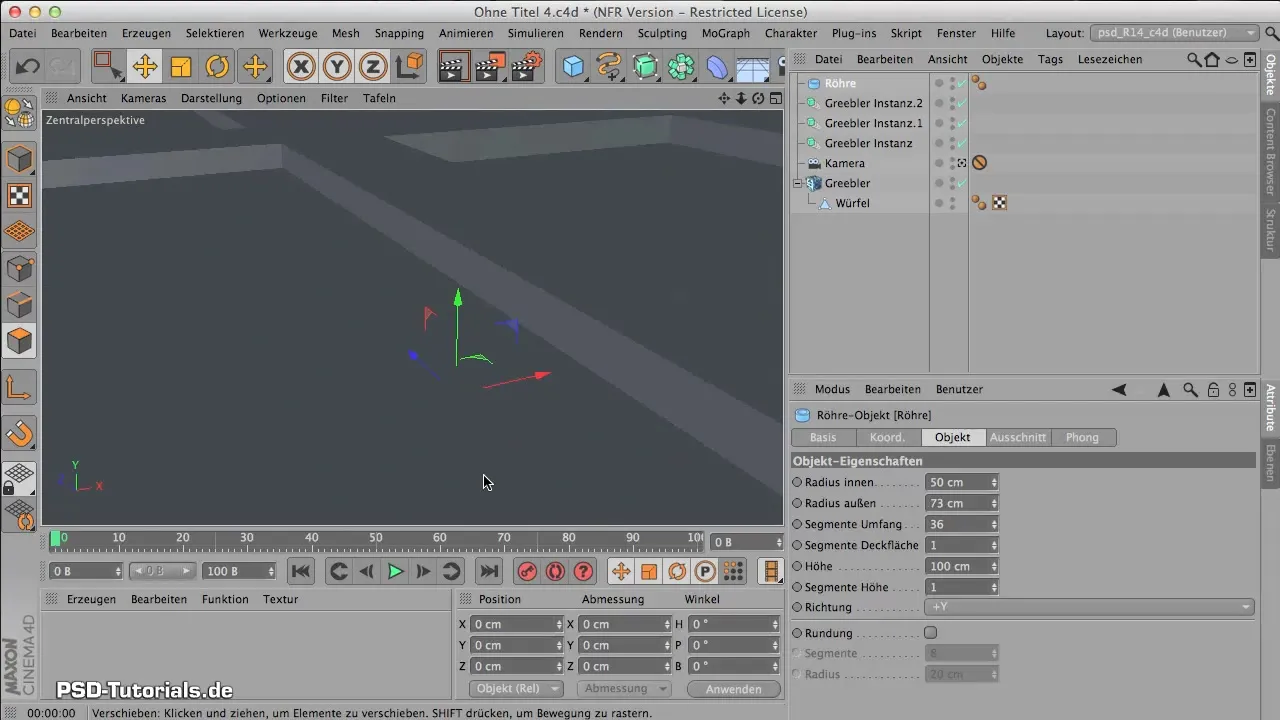
Task: Select the Move tool in top toolbar
Action: pyautogui.click(x=144, y=67)
